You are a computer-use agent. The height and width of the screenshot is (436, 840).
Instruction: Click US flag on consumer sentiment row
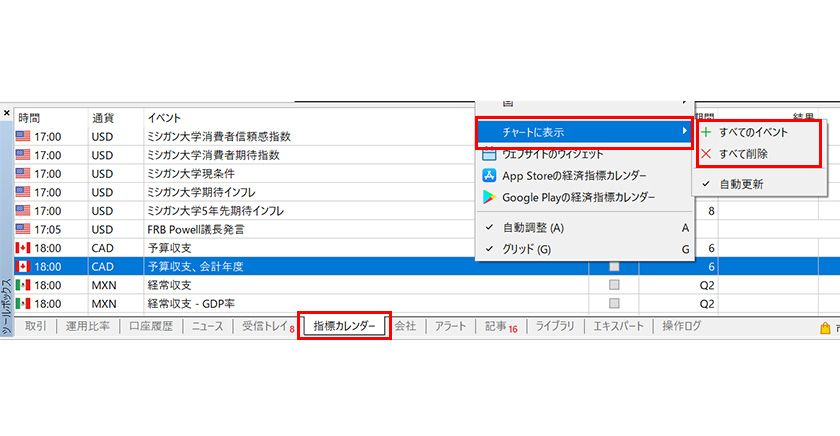coord(22,136)
